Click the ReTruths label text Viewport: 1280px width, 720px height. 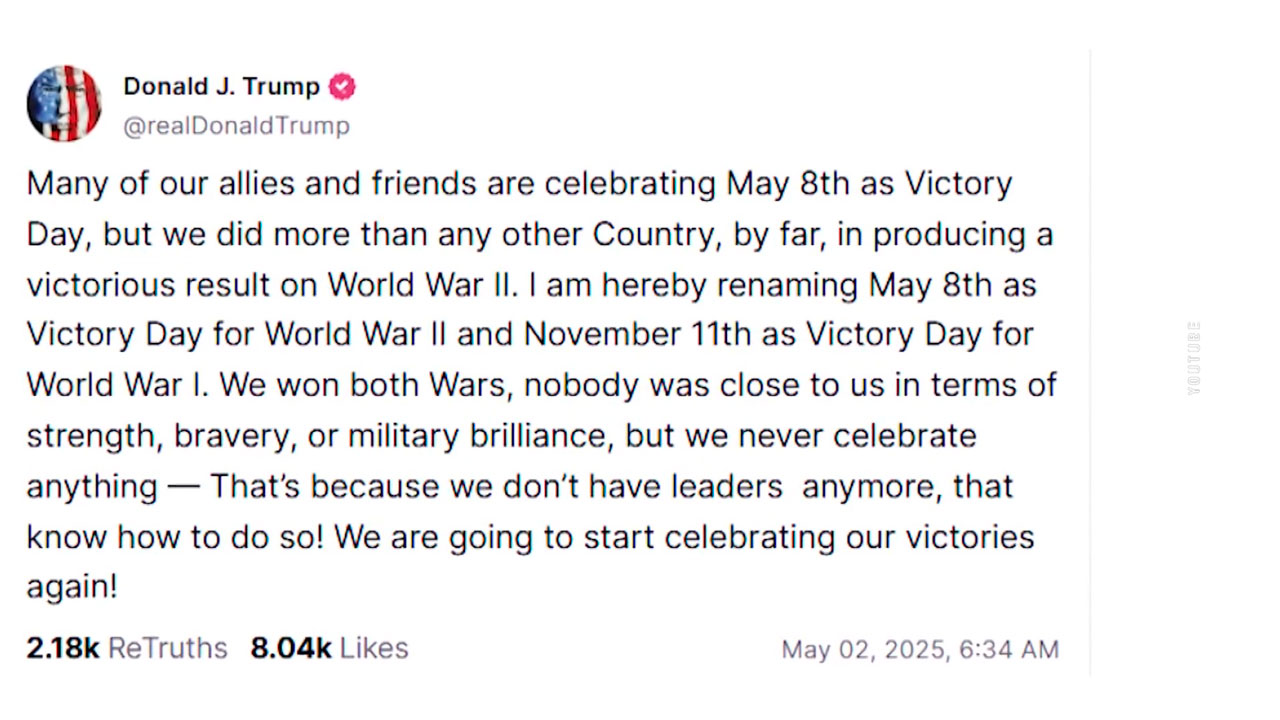[168, 648]
